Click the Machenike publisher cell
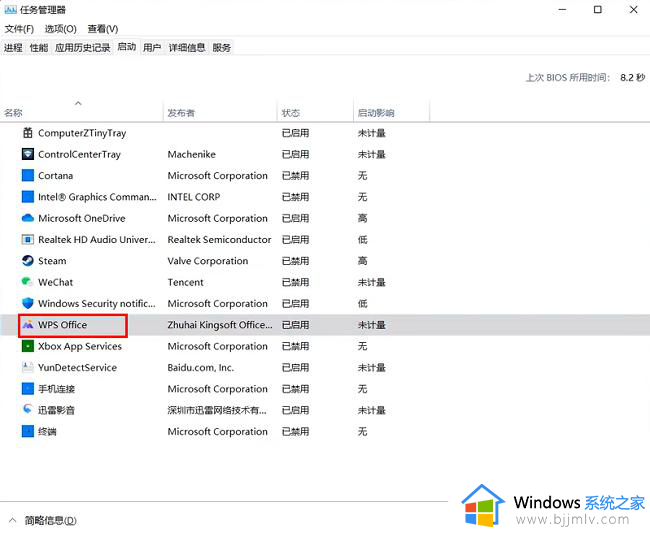 [192, 155]
